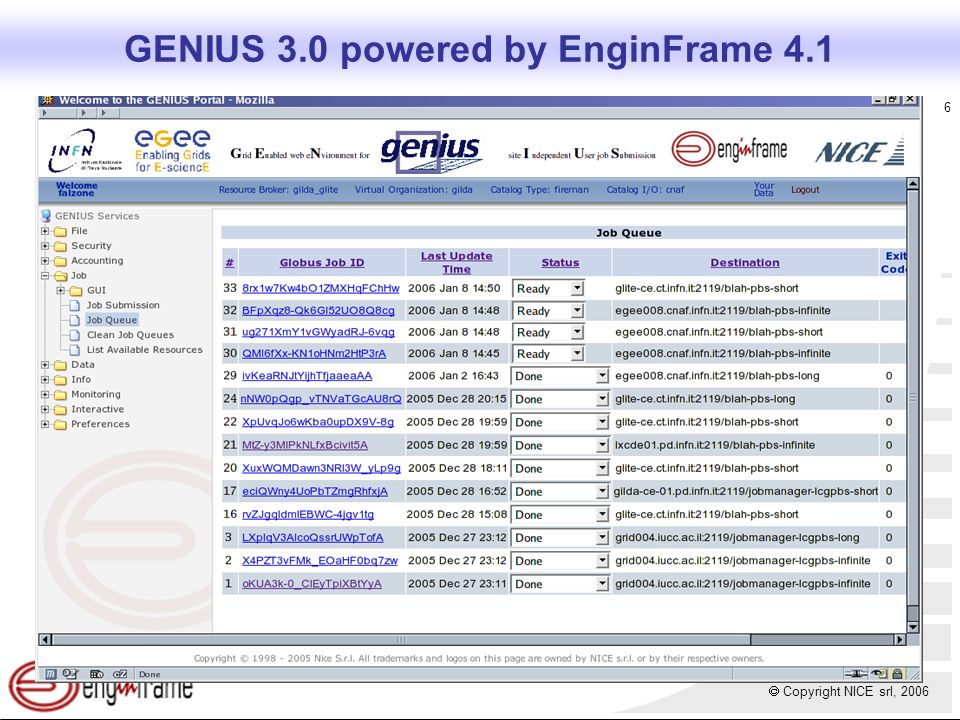The height and width of the screenshot is (720, 960).
Task: Open job ivKeaRNJtYijhTfjaaeaAA
Action: pos(307,376)
